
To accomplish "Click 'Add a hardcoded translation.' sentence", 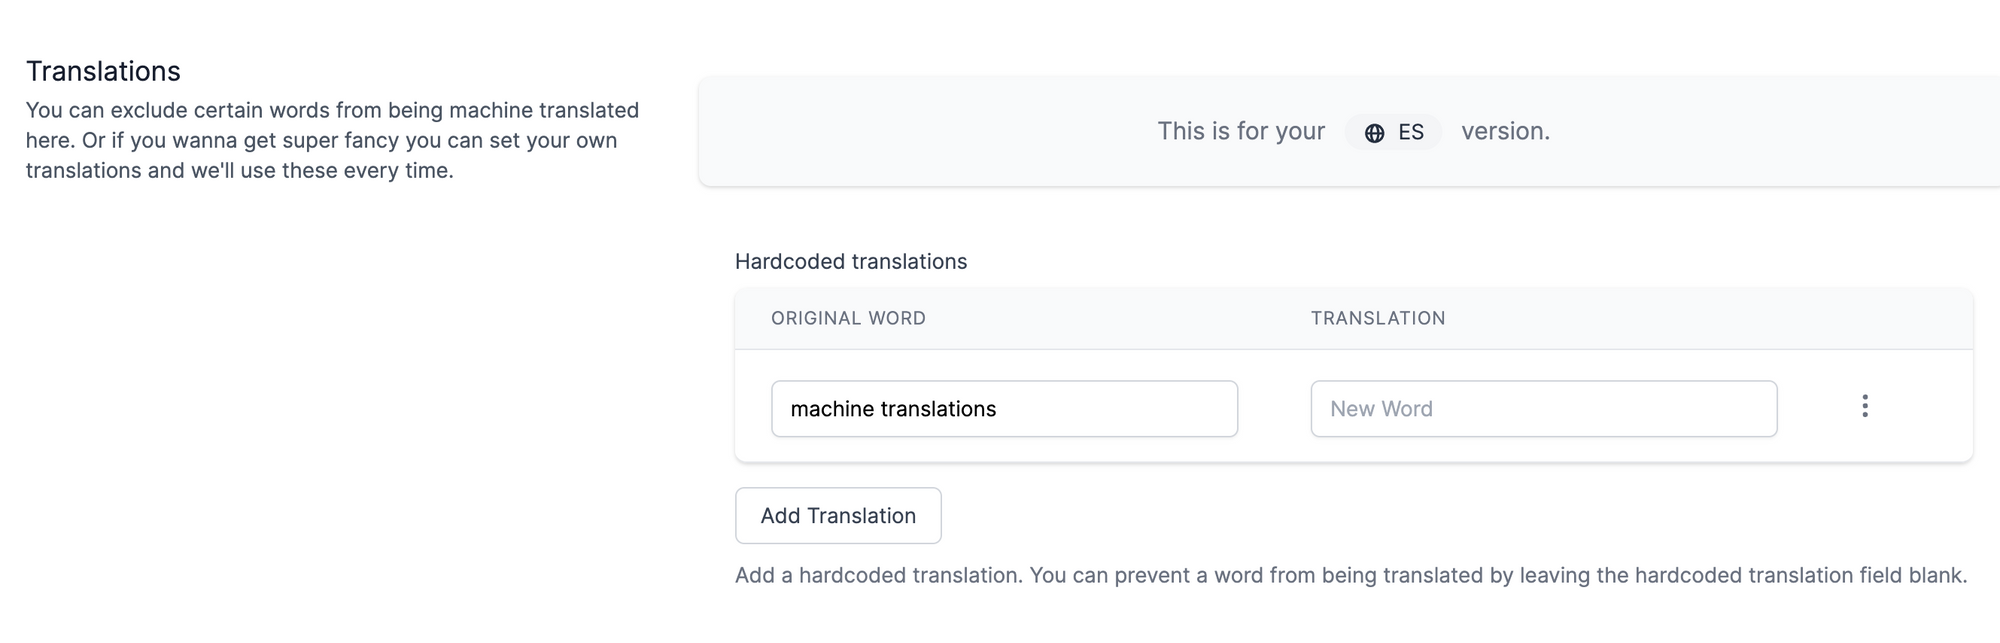I will (879, 575).
